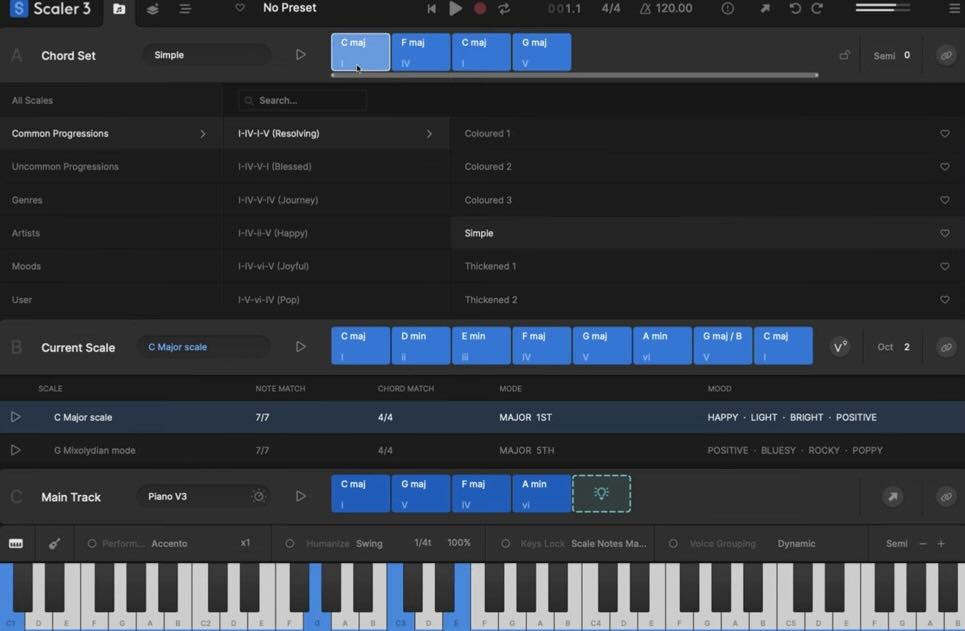965x631 pixels.
Task: Enable the Voice Grouping toggle
Action: [673, 544]
